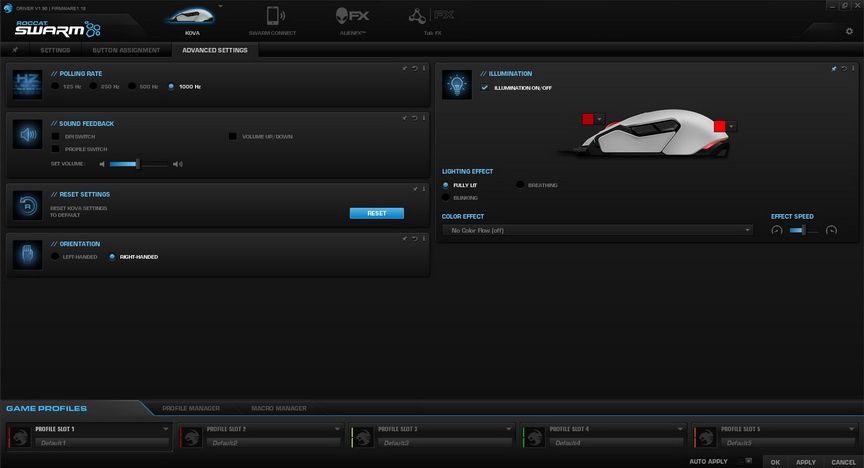Click the Apply button
Screen dimensions: 864x468
[806, 462]
